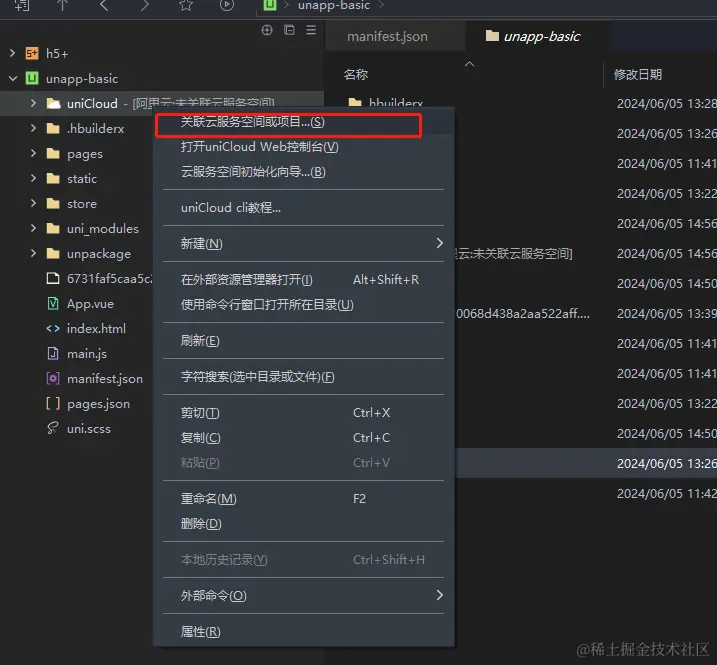
Task: Click the h5+ project icon
Action: [32, 54]
